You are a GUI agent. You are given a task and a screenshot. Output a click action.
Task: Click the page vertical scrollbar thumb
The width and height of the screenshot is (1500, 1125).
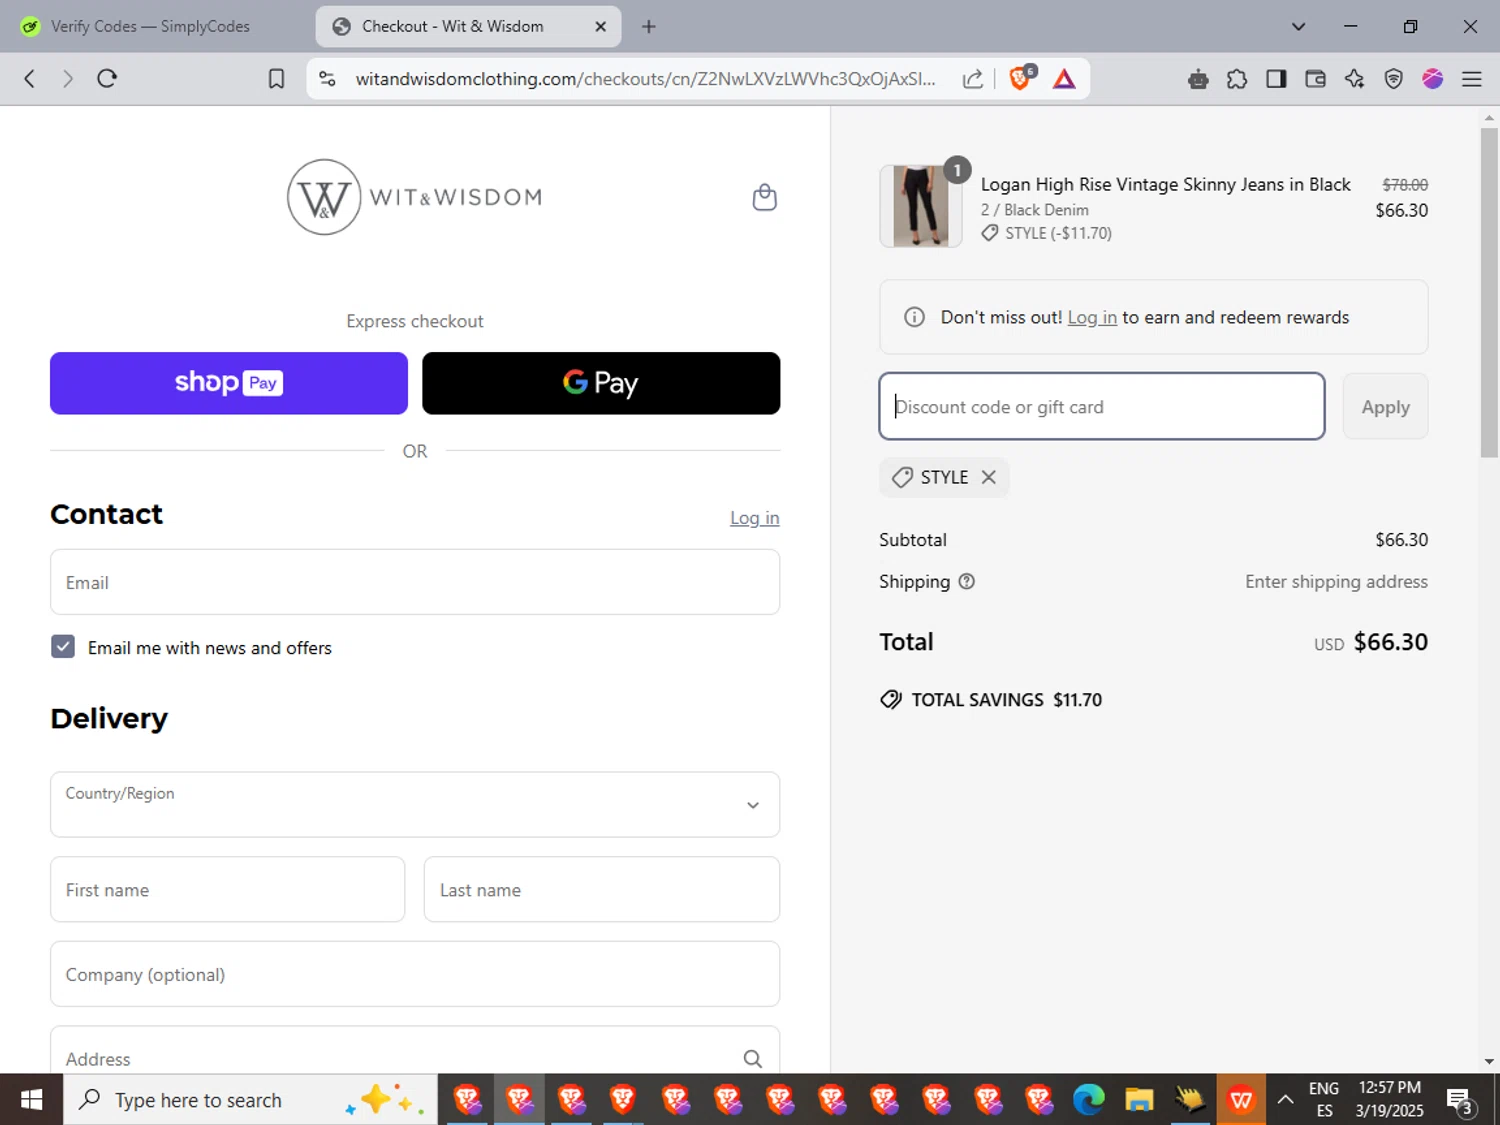(x=1489, y=292)
